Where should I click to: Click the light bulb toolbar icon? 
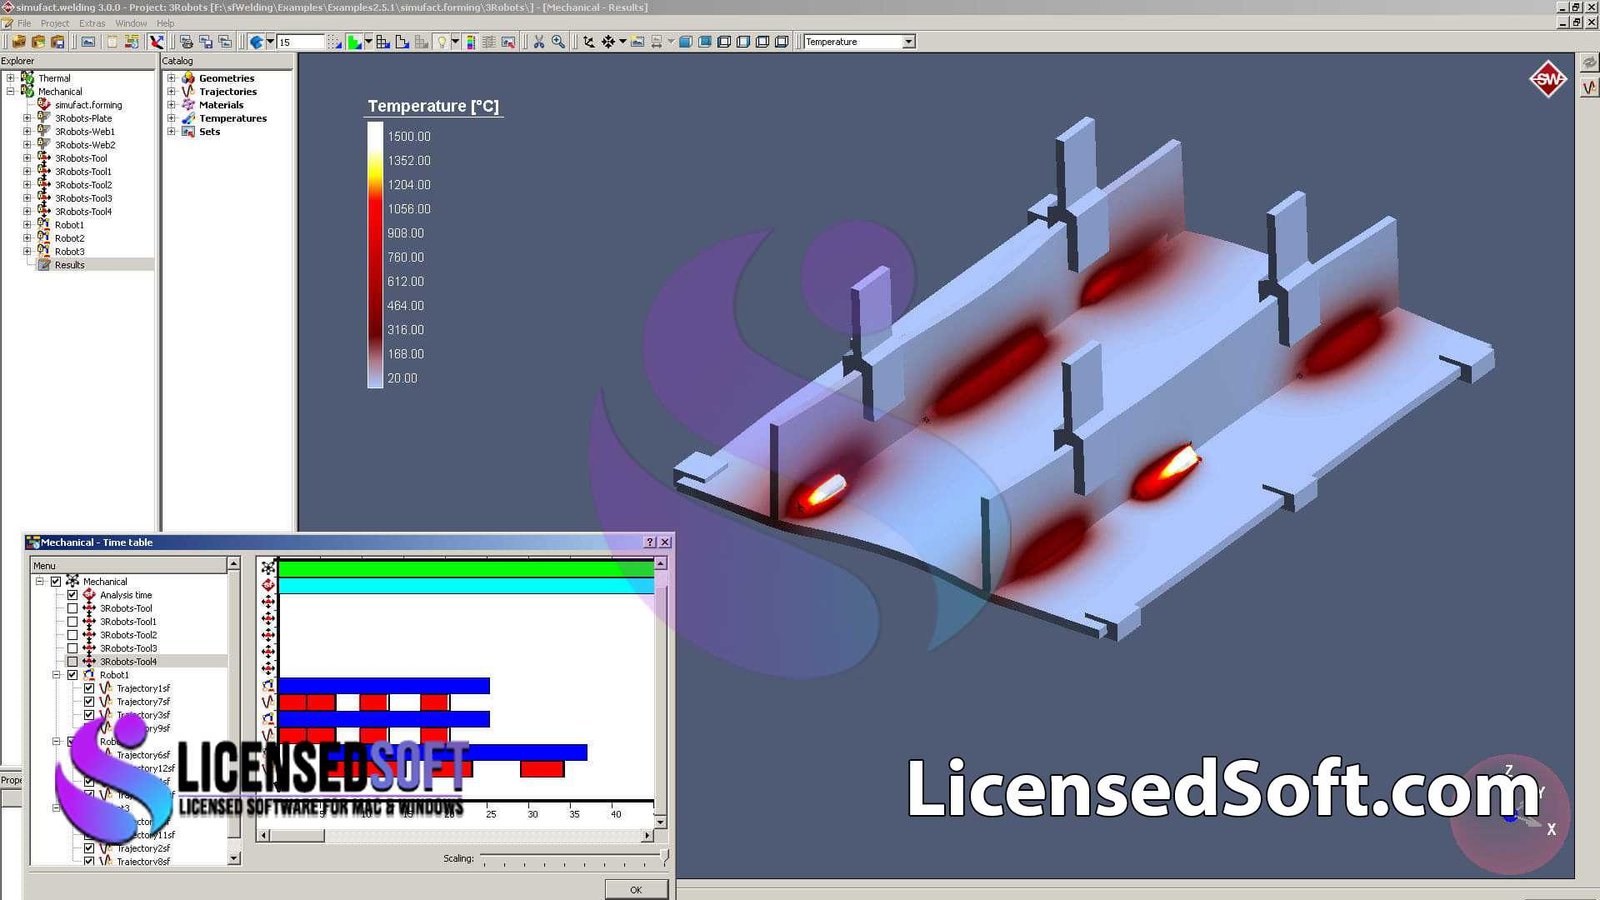click(441, 42)
